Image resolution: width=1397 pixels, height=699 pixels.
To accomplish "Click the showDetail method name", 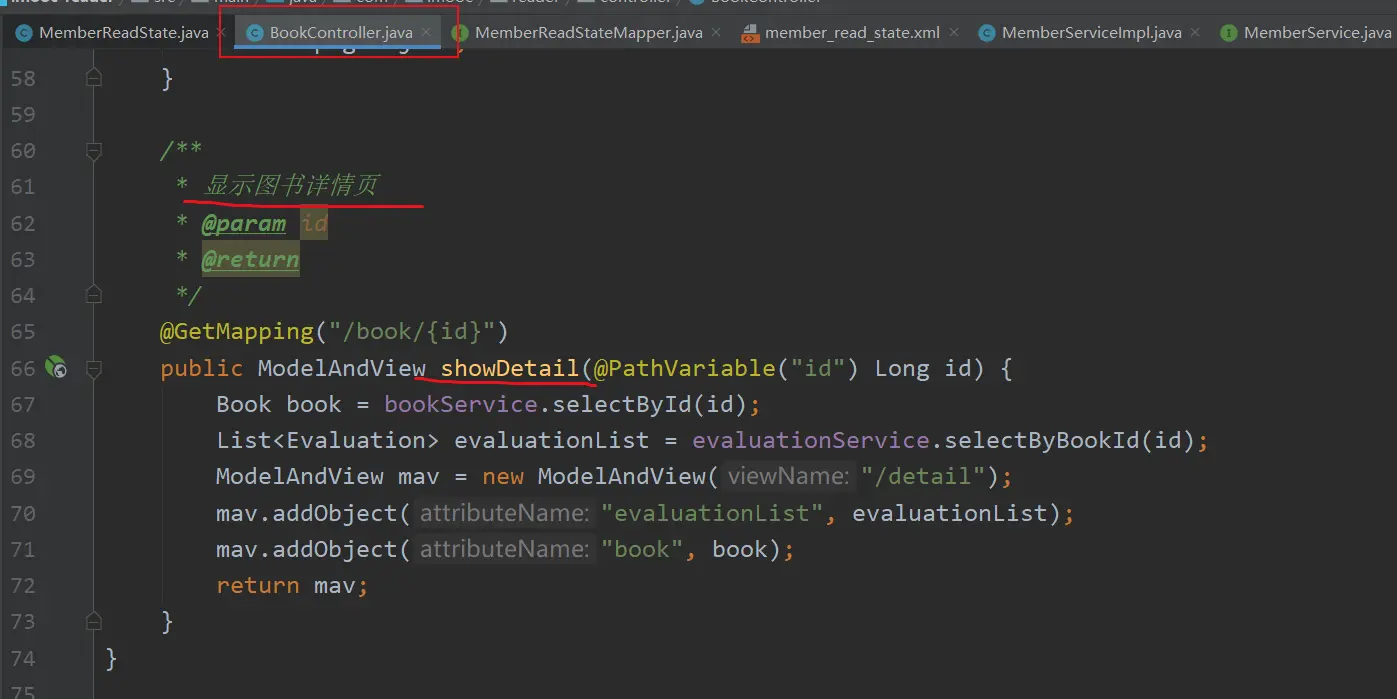I will [510, 369].
